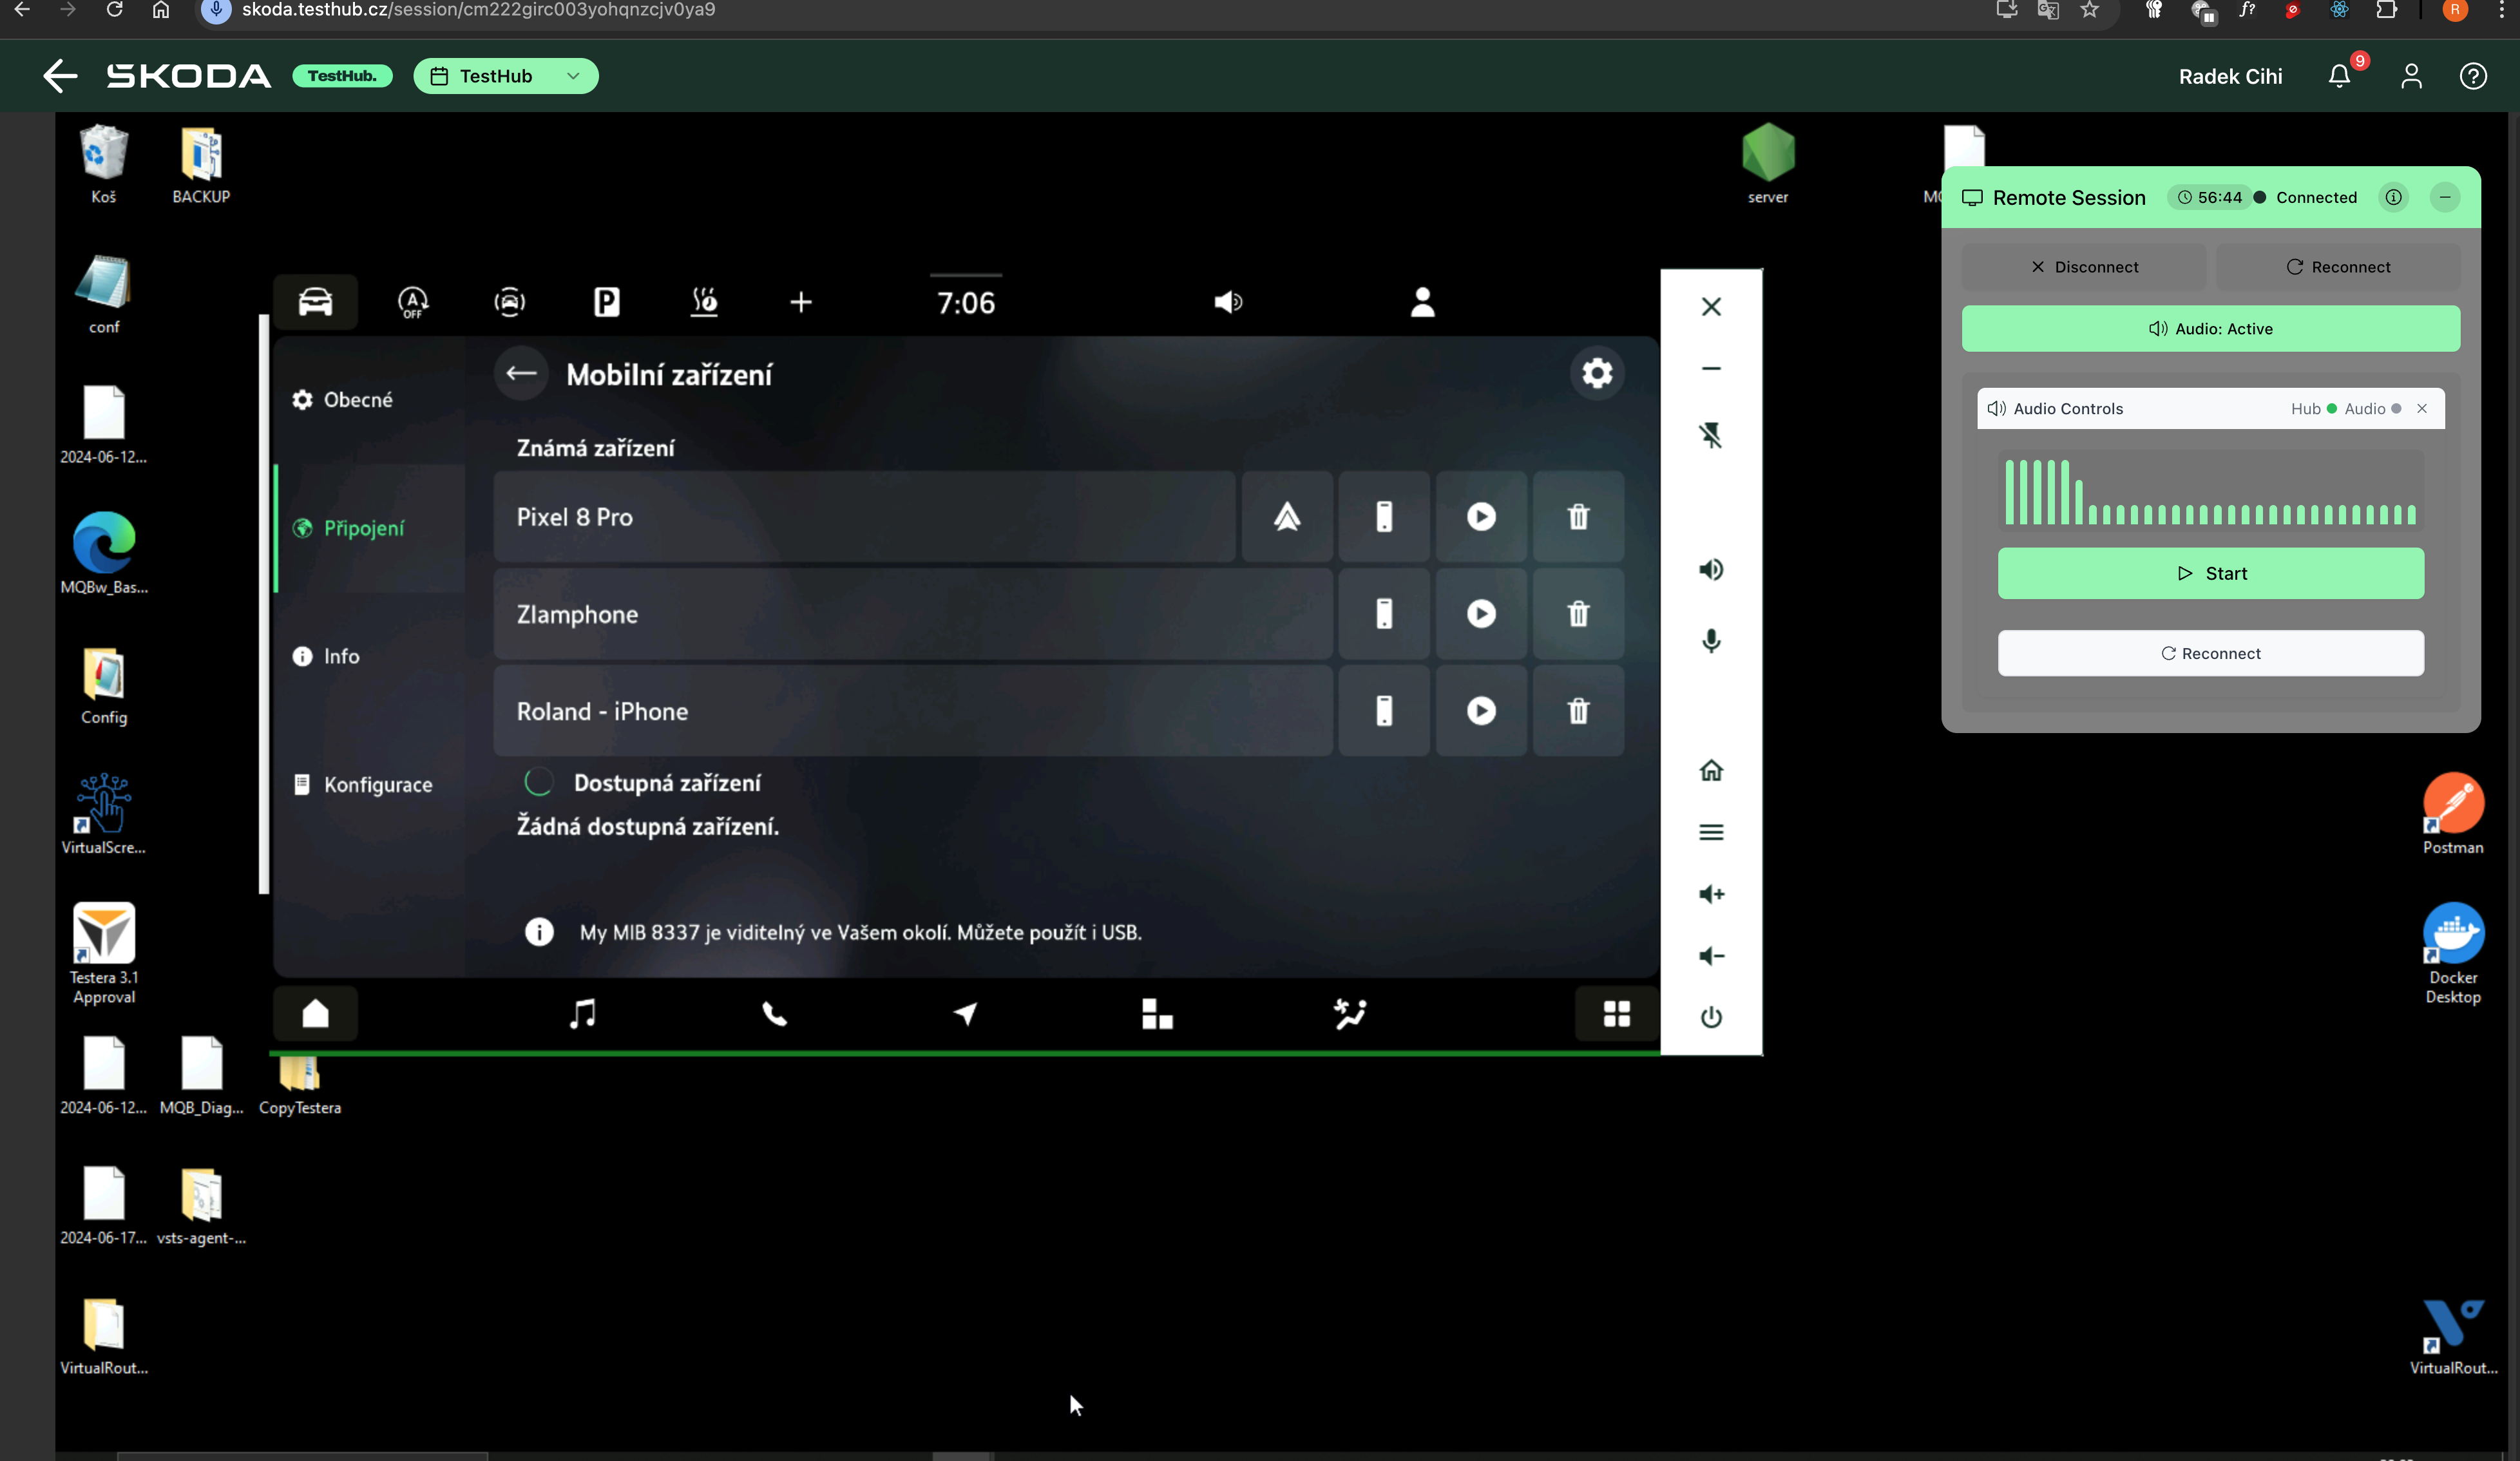Viewport: 2520px width, 1461px height.
Task: Toggle the Audio: Active button
Action: coord(2210,328)
